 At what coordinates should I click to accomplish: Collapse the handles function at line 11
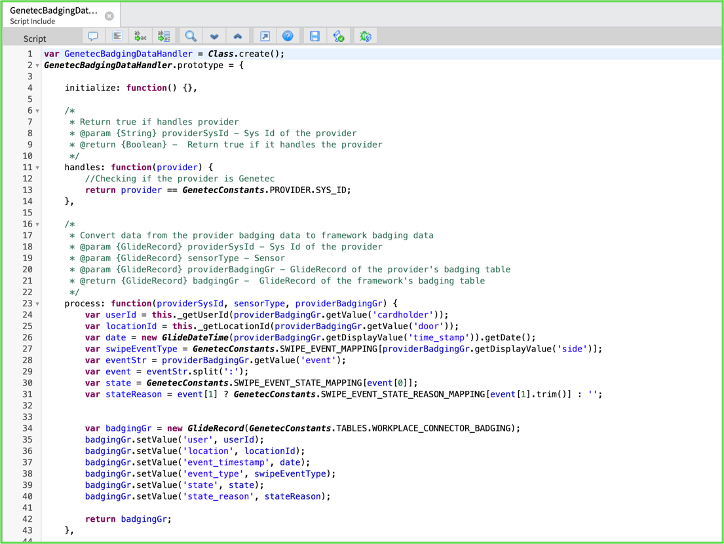37,167
